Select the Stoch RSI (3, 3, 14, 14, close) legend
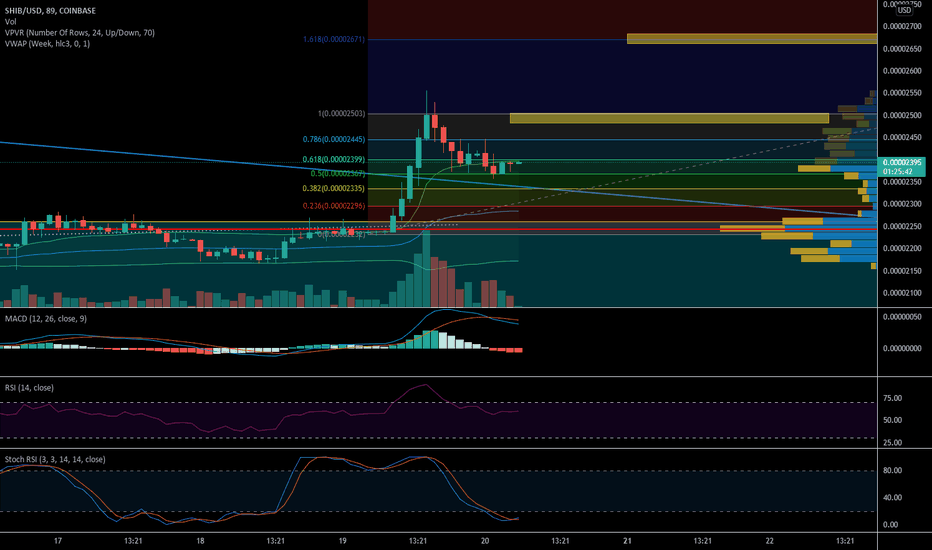The image size is (932, 550). (x=55, y=460)
